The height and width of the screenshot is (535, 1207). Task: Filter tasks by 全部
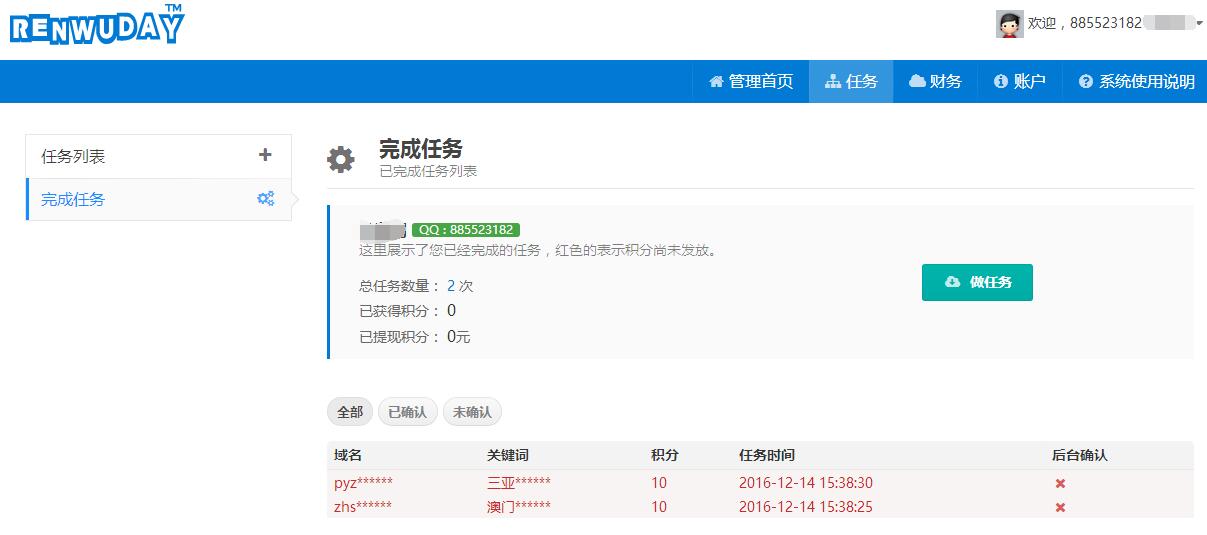(x=350, y=412)
